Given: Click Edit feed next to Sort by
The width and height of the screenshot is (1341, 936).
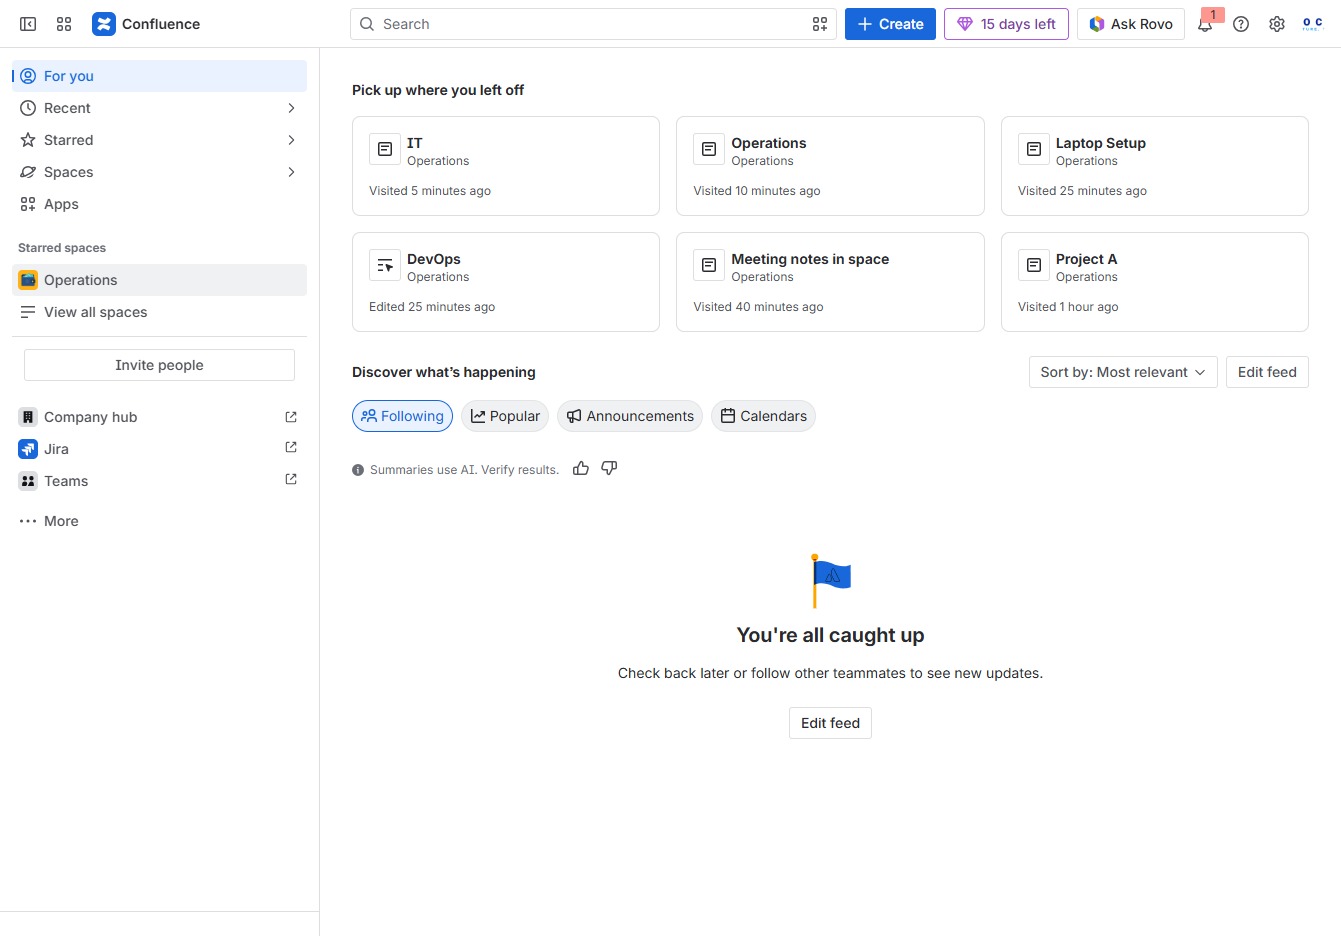Looking at the screenshot, I should point(1267,372).
